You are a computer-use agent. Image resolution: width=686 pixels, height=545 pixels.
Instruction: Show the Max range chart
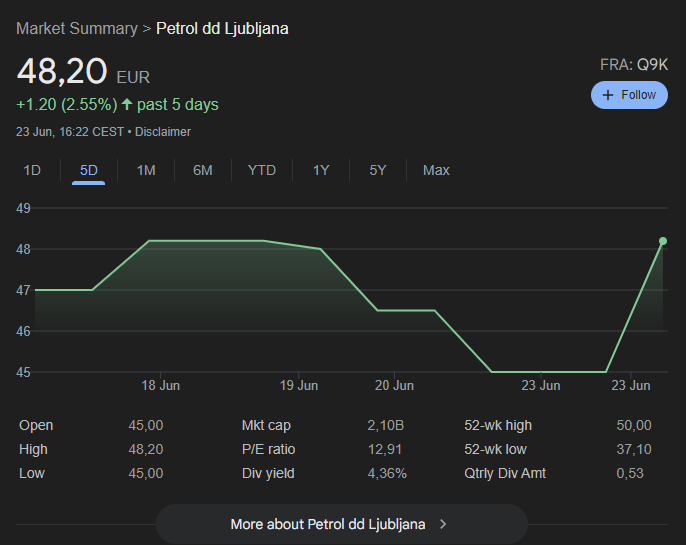436,170
